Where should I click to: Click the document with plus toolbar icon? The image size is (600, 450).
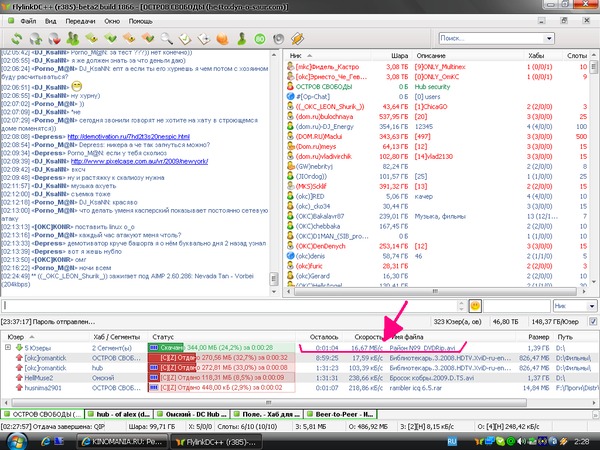[204, 39]
